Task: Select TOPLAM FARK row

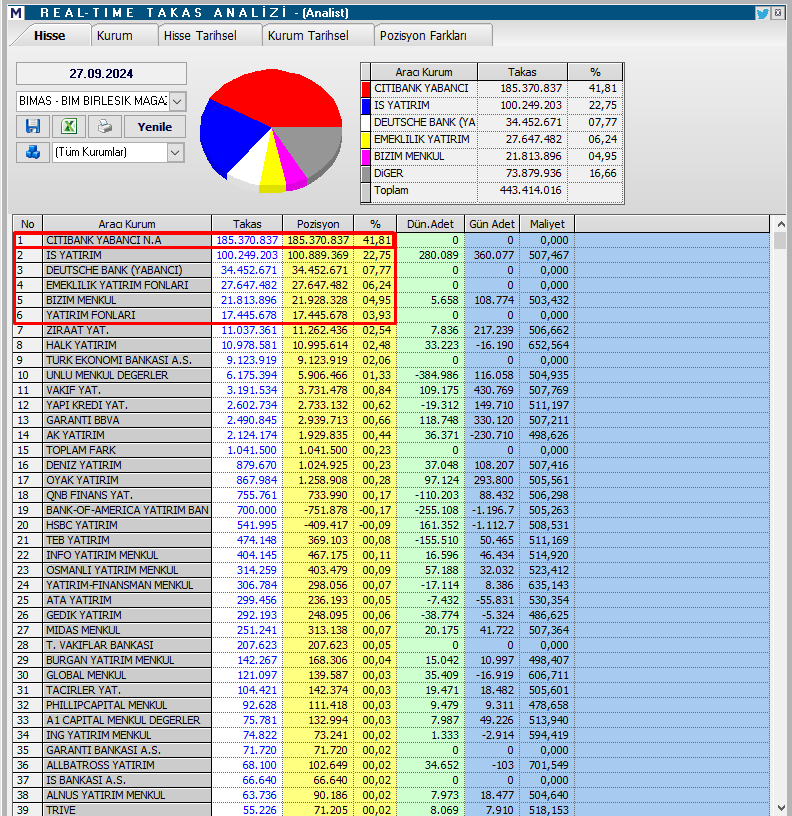Action: click(391, 450)
